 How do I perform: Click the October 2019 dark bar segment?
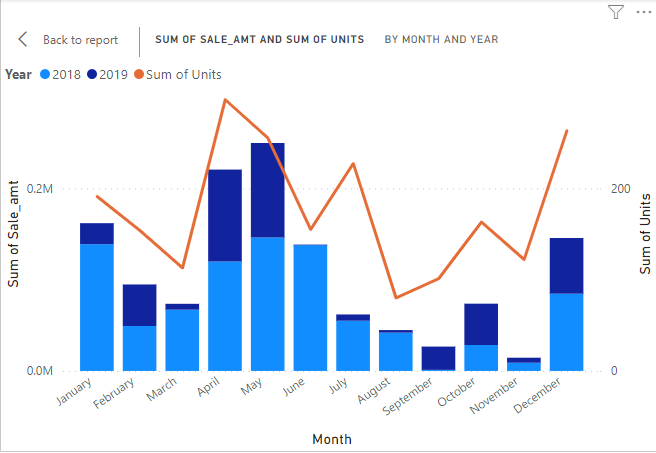click(481, 324)
